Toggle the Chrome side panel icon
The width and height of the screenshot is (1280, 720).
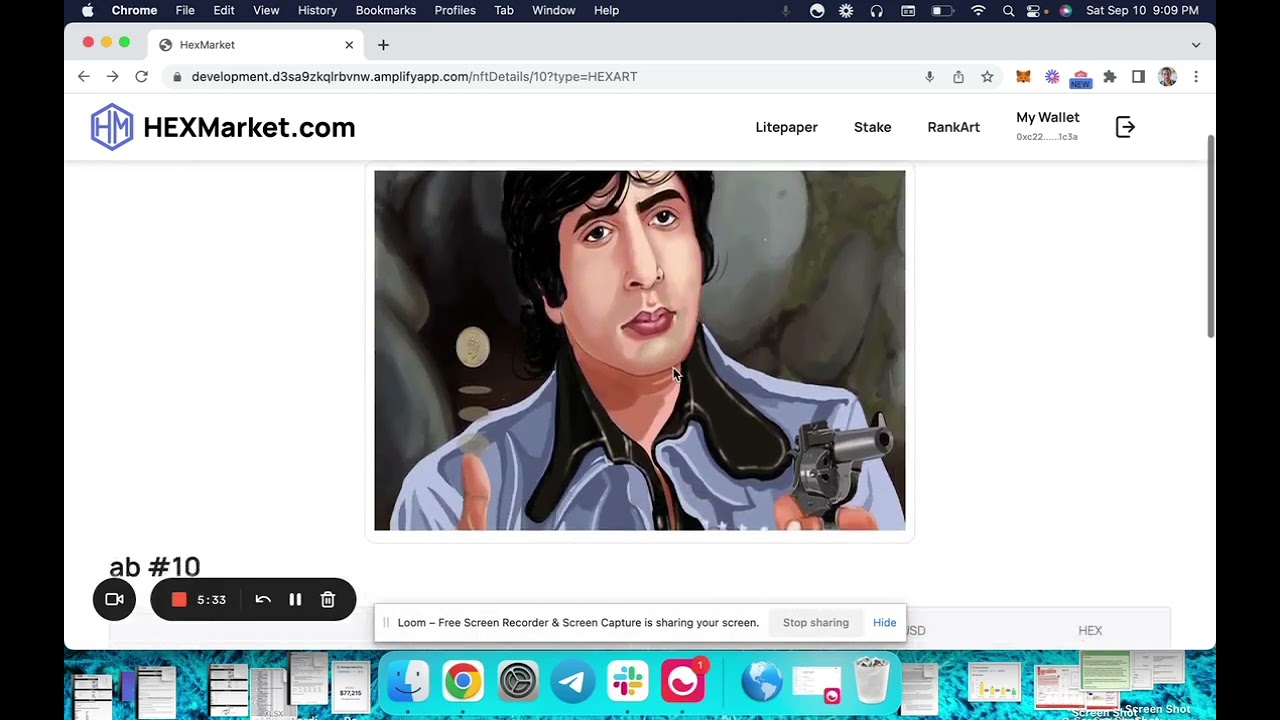(x=1138, y=76)
